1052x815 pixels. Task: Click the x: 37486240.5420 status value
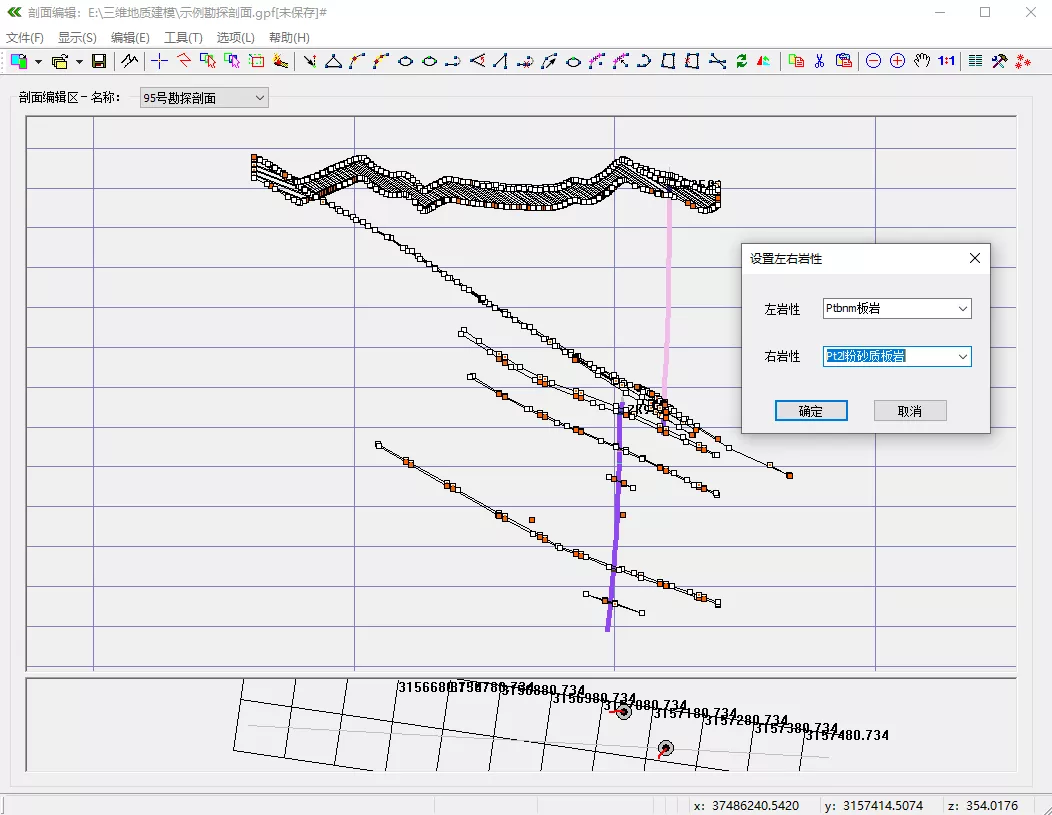(x=746, y=806)
